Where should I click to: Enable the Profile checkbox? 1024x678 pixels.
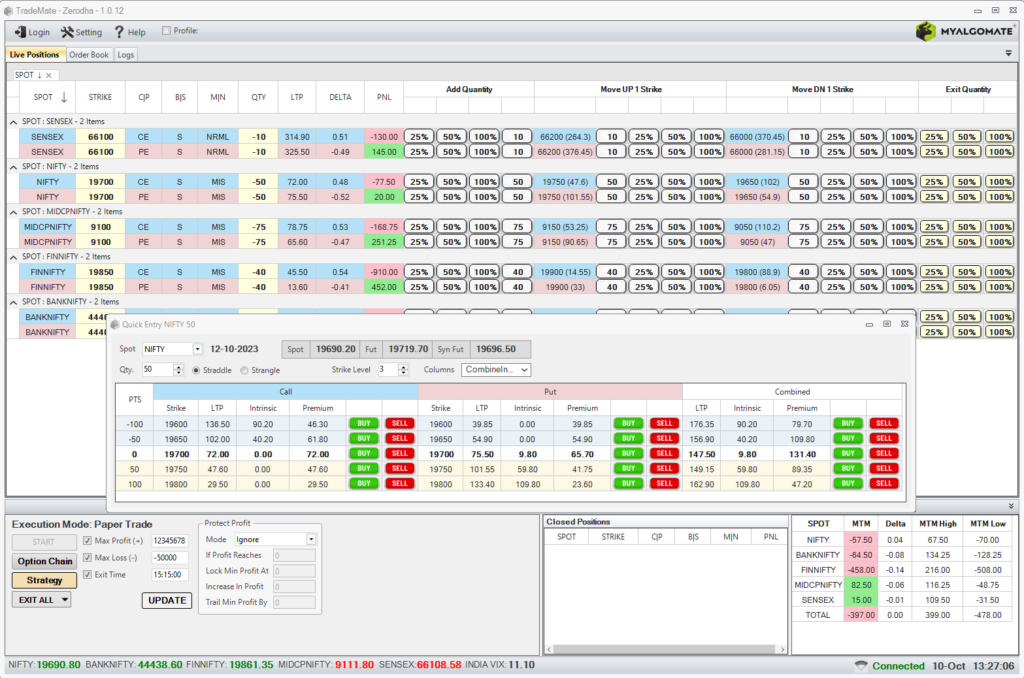pyautogui.click(x=166, y=31)
